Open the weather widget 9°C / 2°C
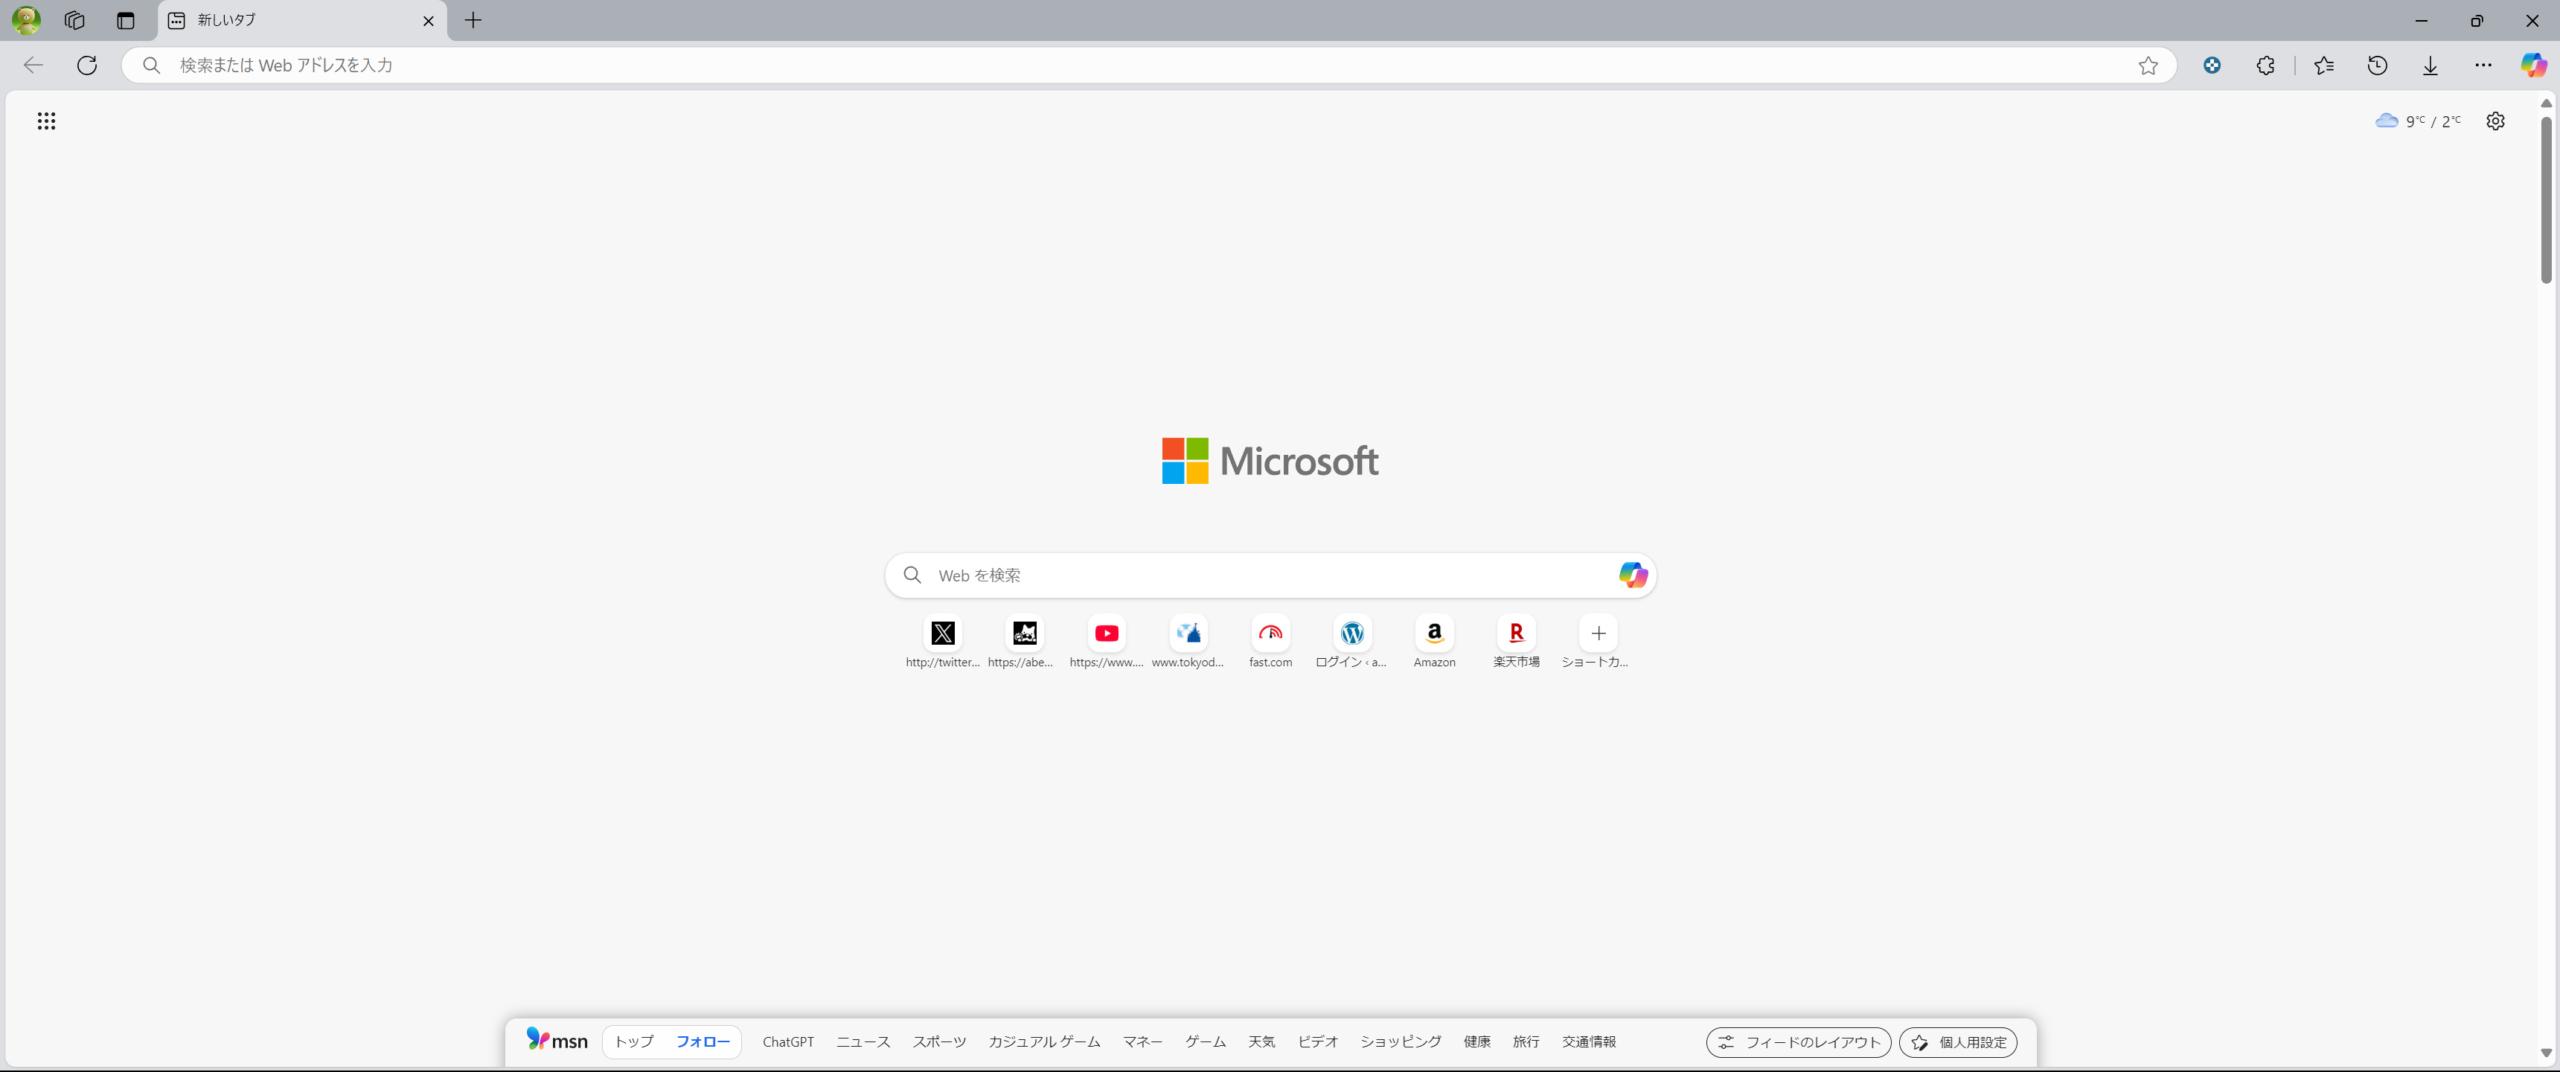 (2418, 121)
